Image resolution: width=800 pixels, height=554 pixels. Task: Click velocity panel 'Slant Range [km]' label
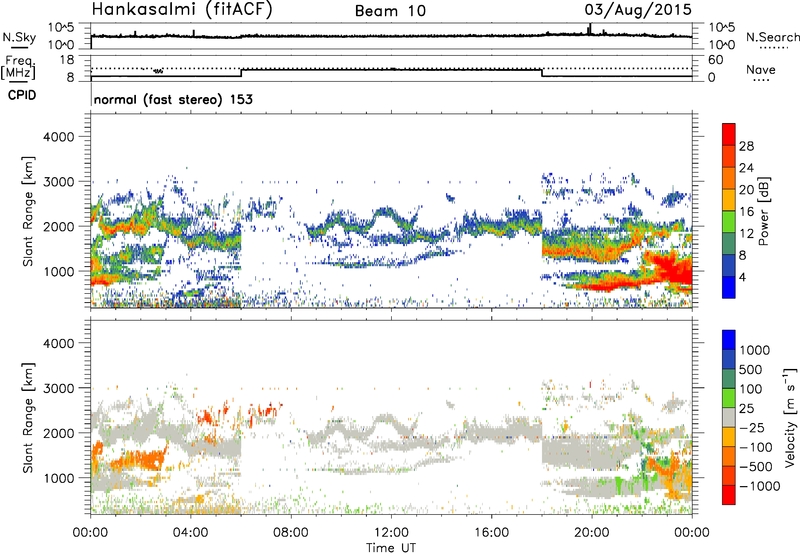28,418
